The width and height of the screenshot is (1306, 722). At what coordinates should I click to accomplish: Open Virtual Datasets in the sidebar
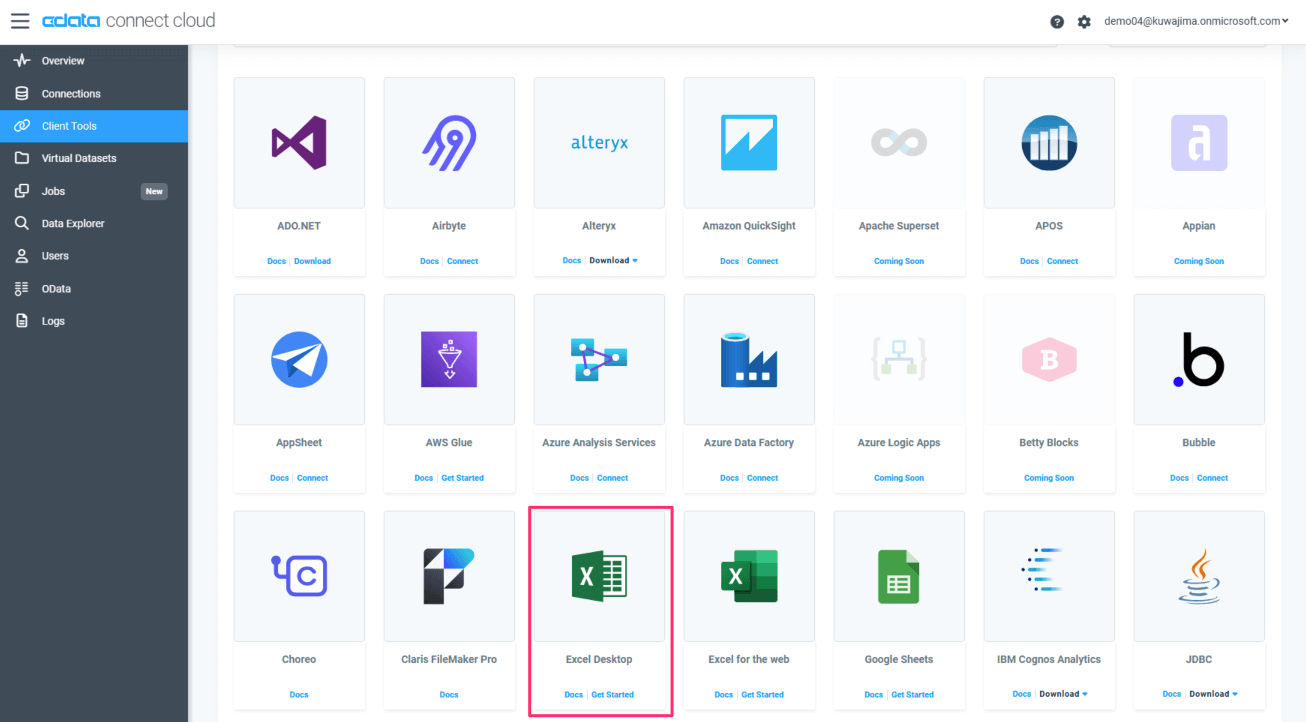tap(94, 158)
